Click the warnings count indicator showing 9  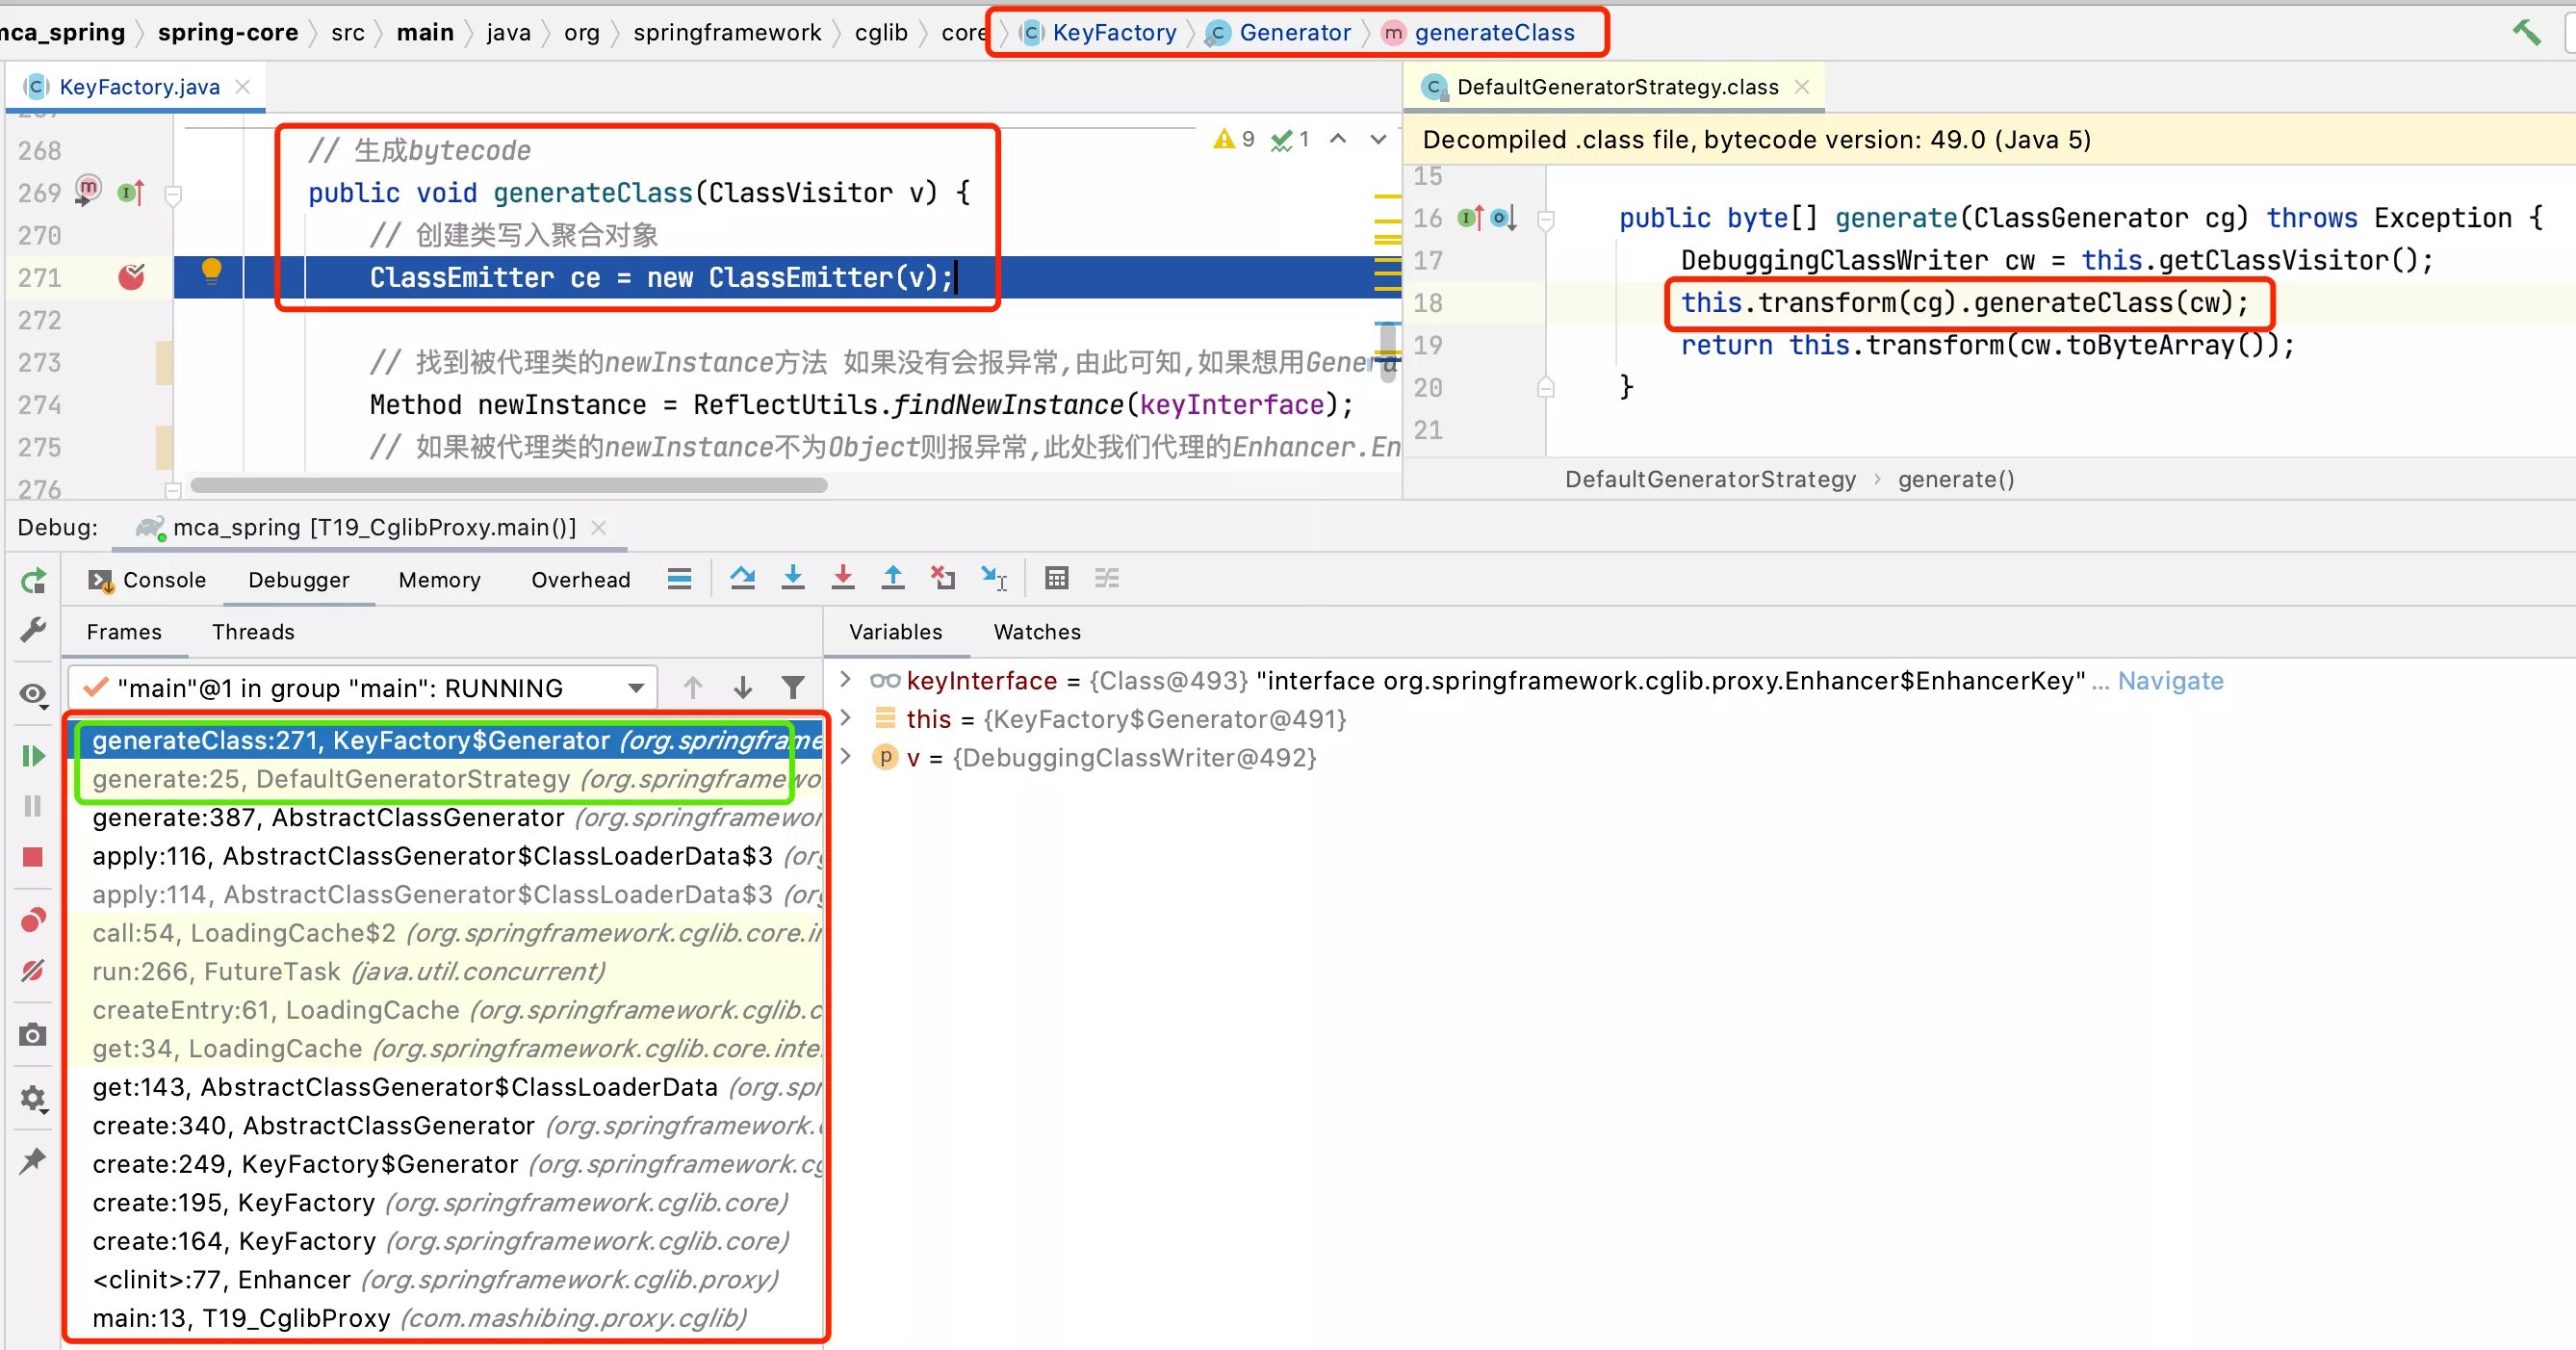1234,139
